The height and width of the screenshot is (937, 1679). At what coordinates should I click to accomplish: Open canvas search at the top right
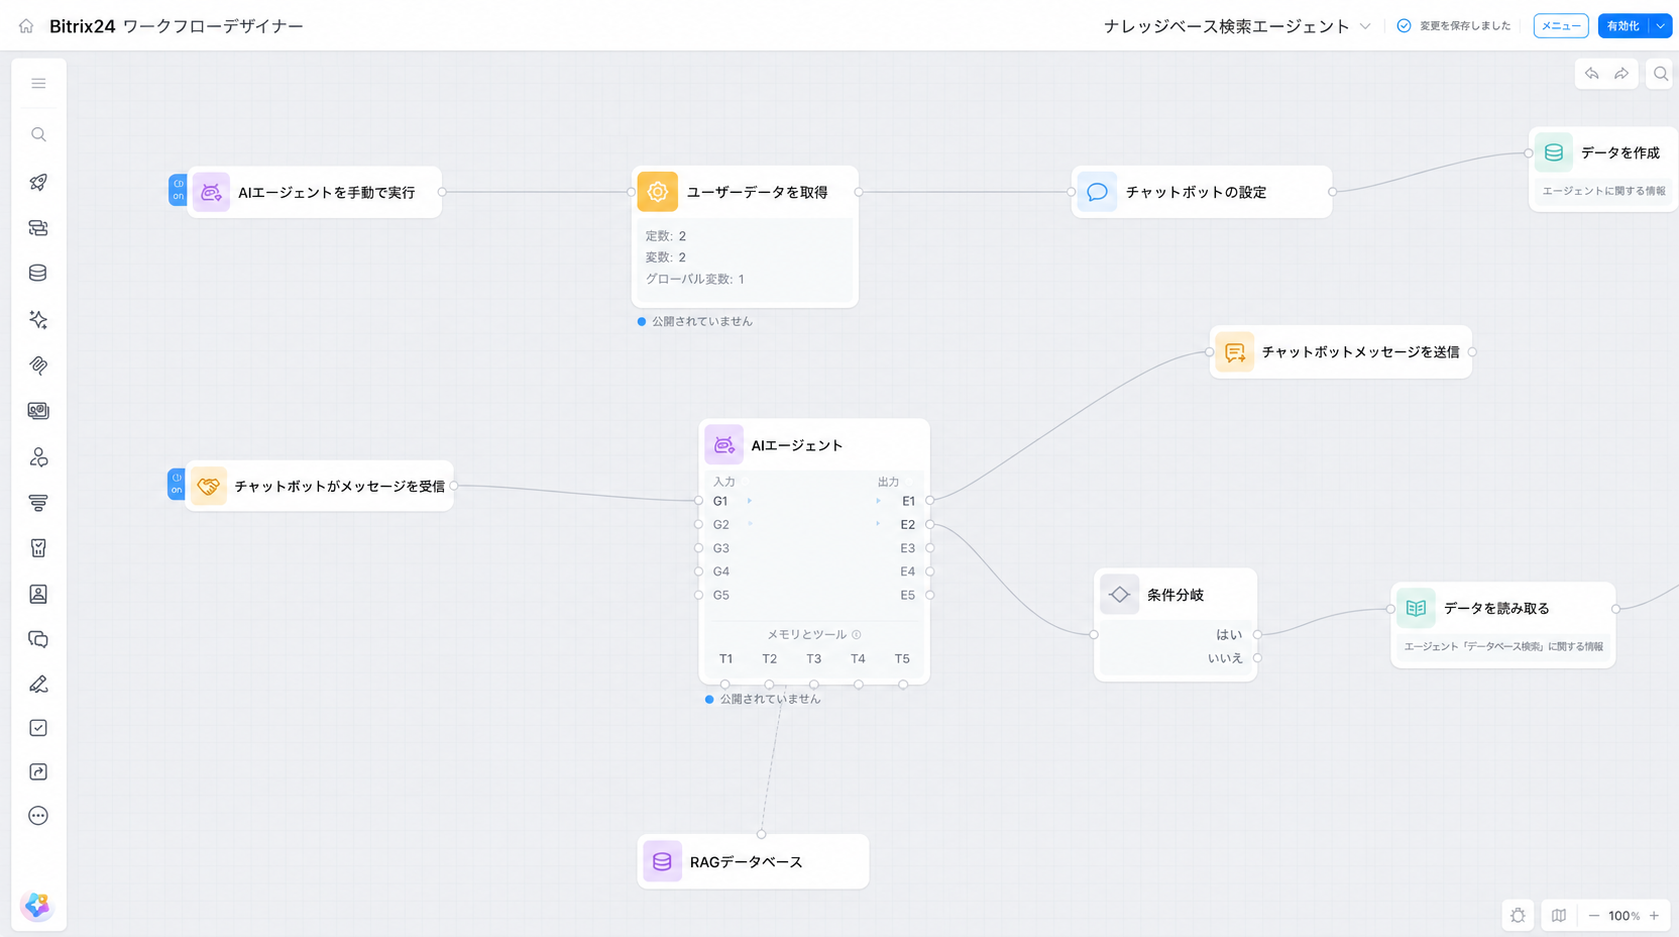pyautogui.click(x=1661, y=74)
